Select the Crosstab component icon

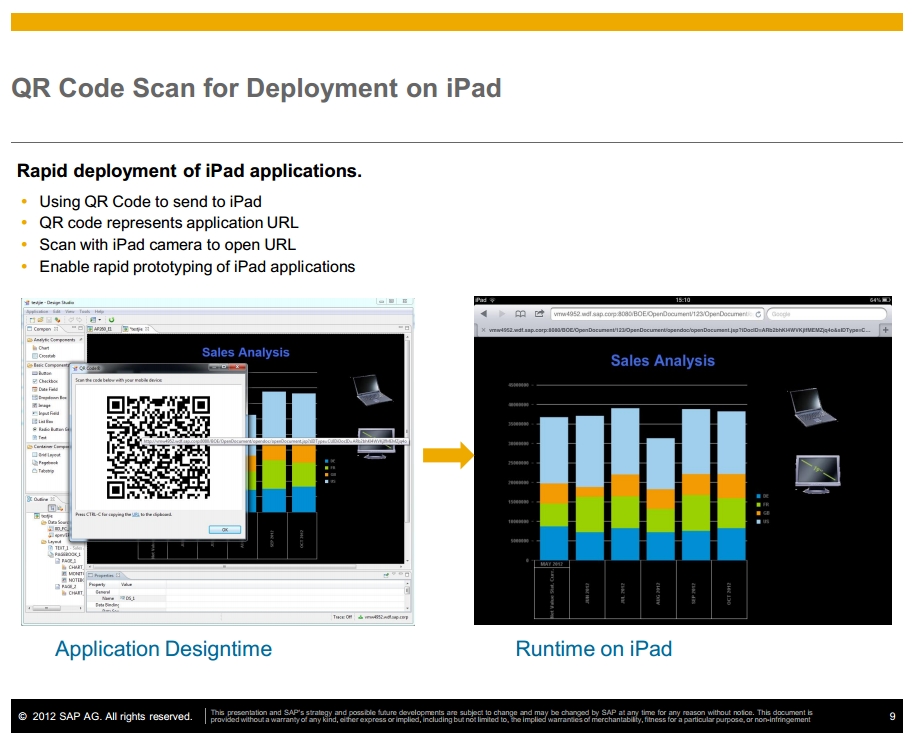click(35, 355)
